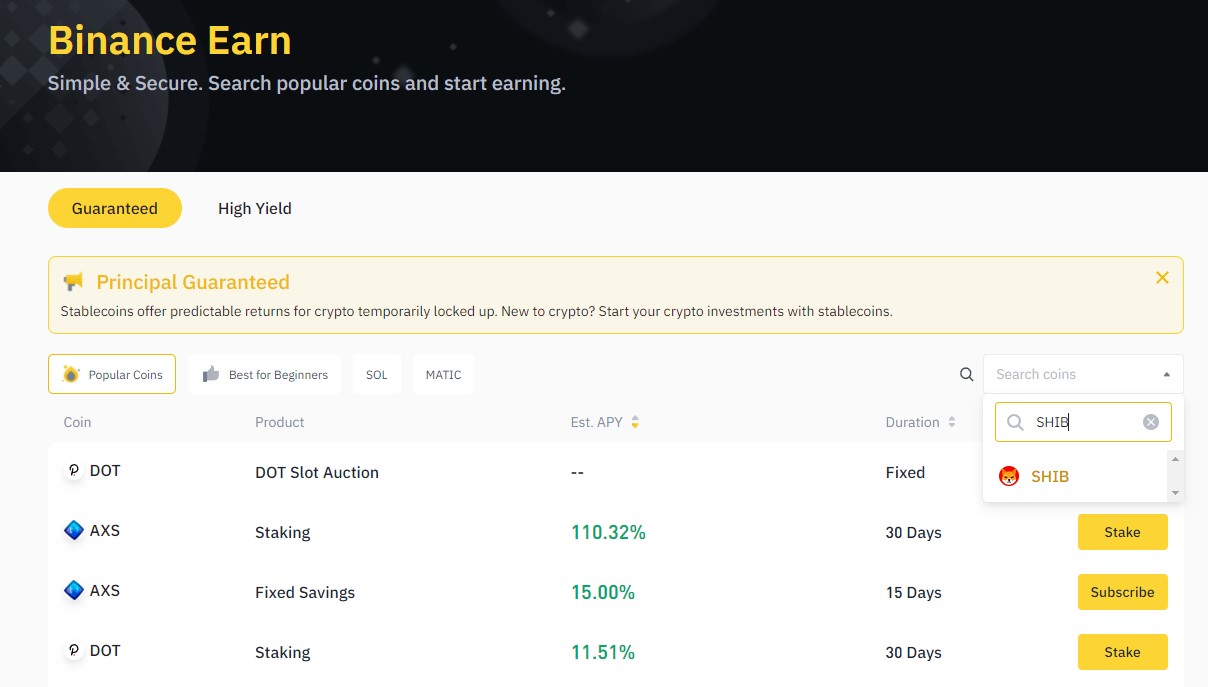This screenshot has height=687, width=1208.
Task: Click the Binance Earn heading
Action: pyautogui.click(x=170, y=40)
